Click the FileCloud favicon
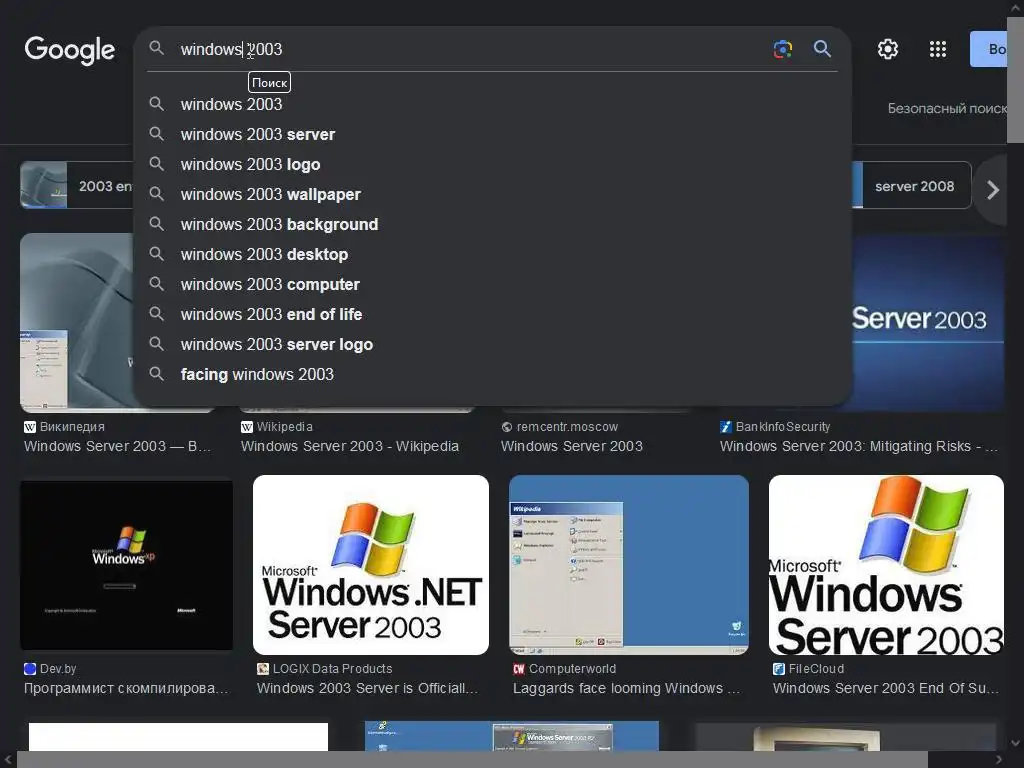 point(778,669)
